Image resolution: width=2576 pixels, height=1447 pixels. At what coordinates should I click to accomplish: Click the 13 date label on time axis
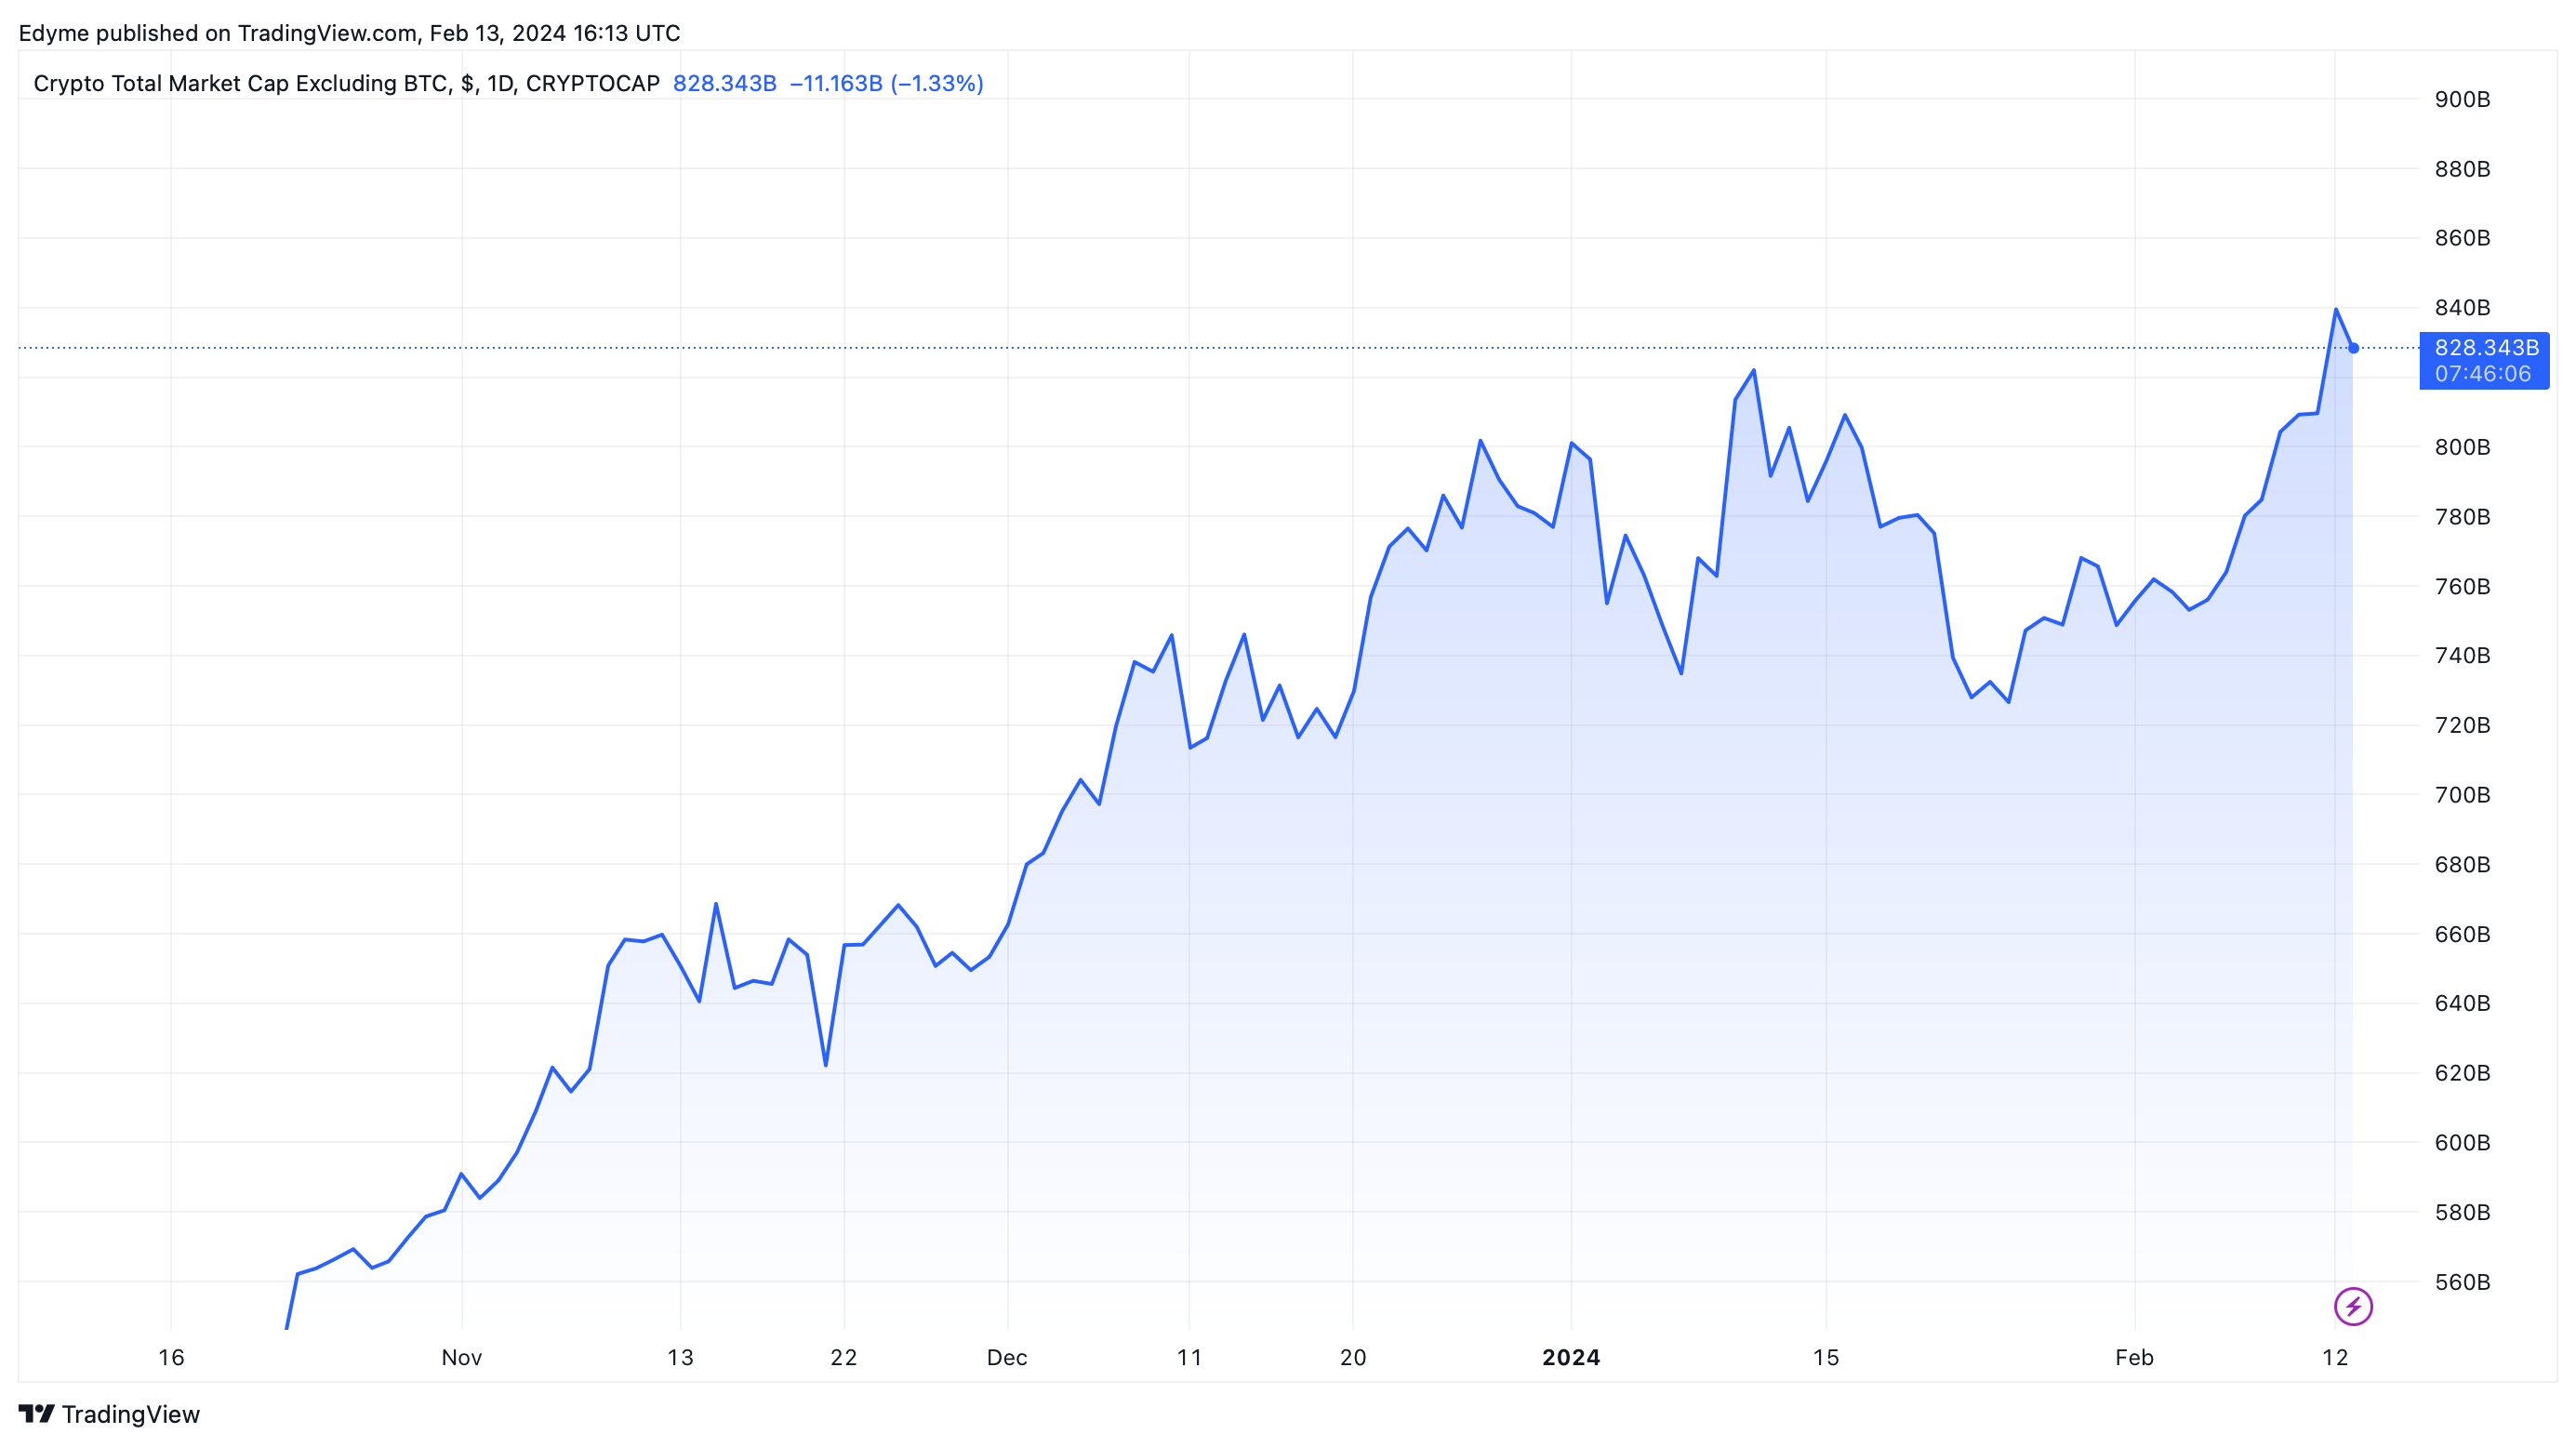click(680, 1357)
